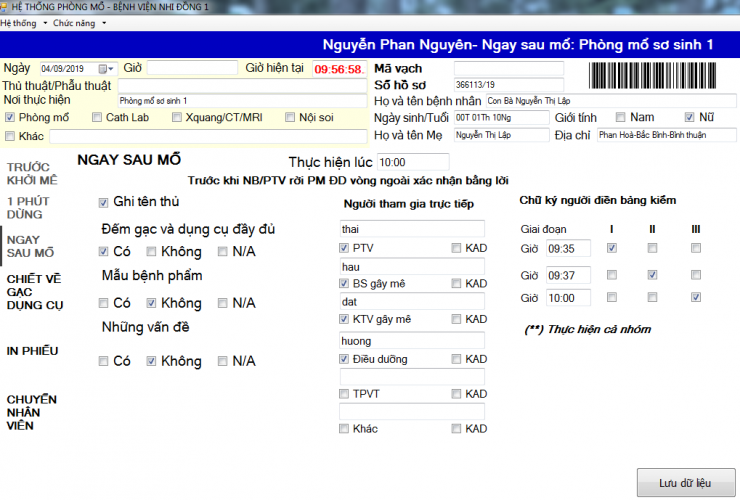Open the CHUYỂN NHÂN VIÊN section

tap(32, 412)
